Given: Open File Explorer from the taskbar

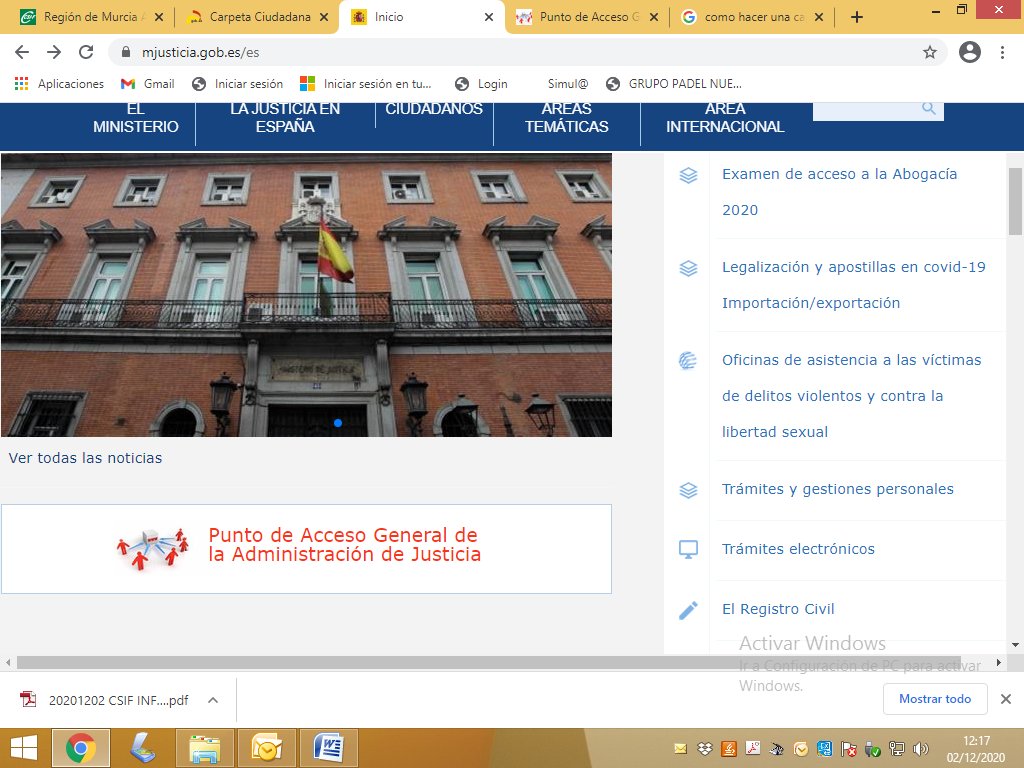Looking at the screenshot, I should click(204, 748).
